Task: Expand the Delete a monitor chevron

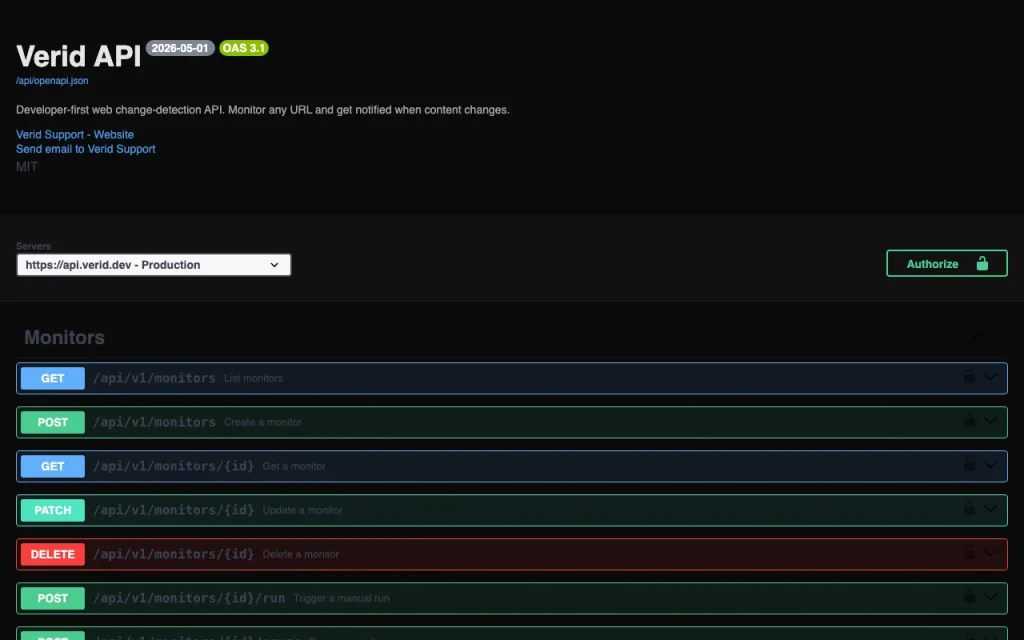Action: pyautogui.click(x=991, y=552)
